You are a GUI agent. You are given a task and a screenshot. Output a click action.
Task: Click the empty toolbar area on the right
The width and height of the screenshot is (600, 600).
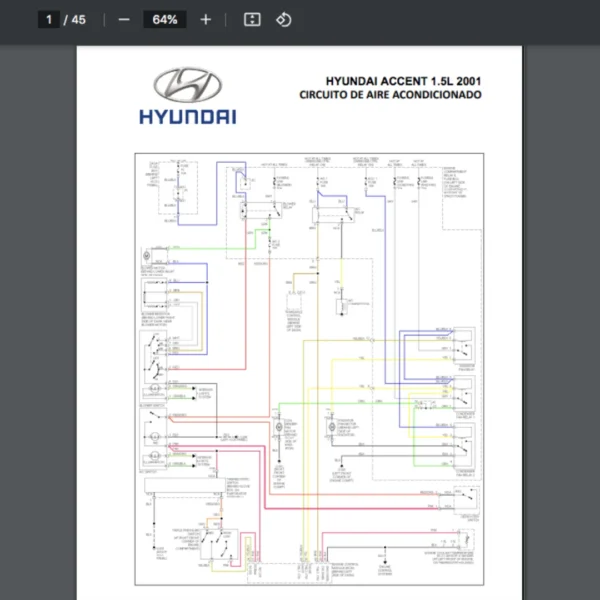click(450, 20)
